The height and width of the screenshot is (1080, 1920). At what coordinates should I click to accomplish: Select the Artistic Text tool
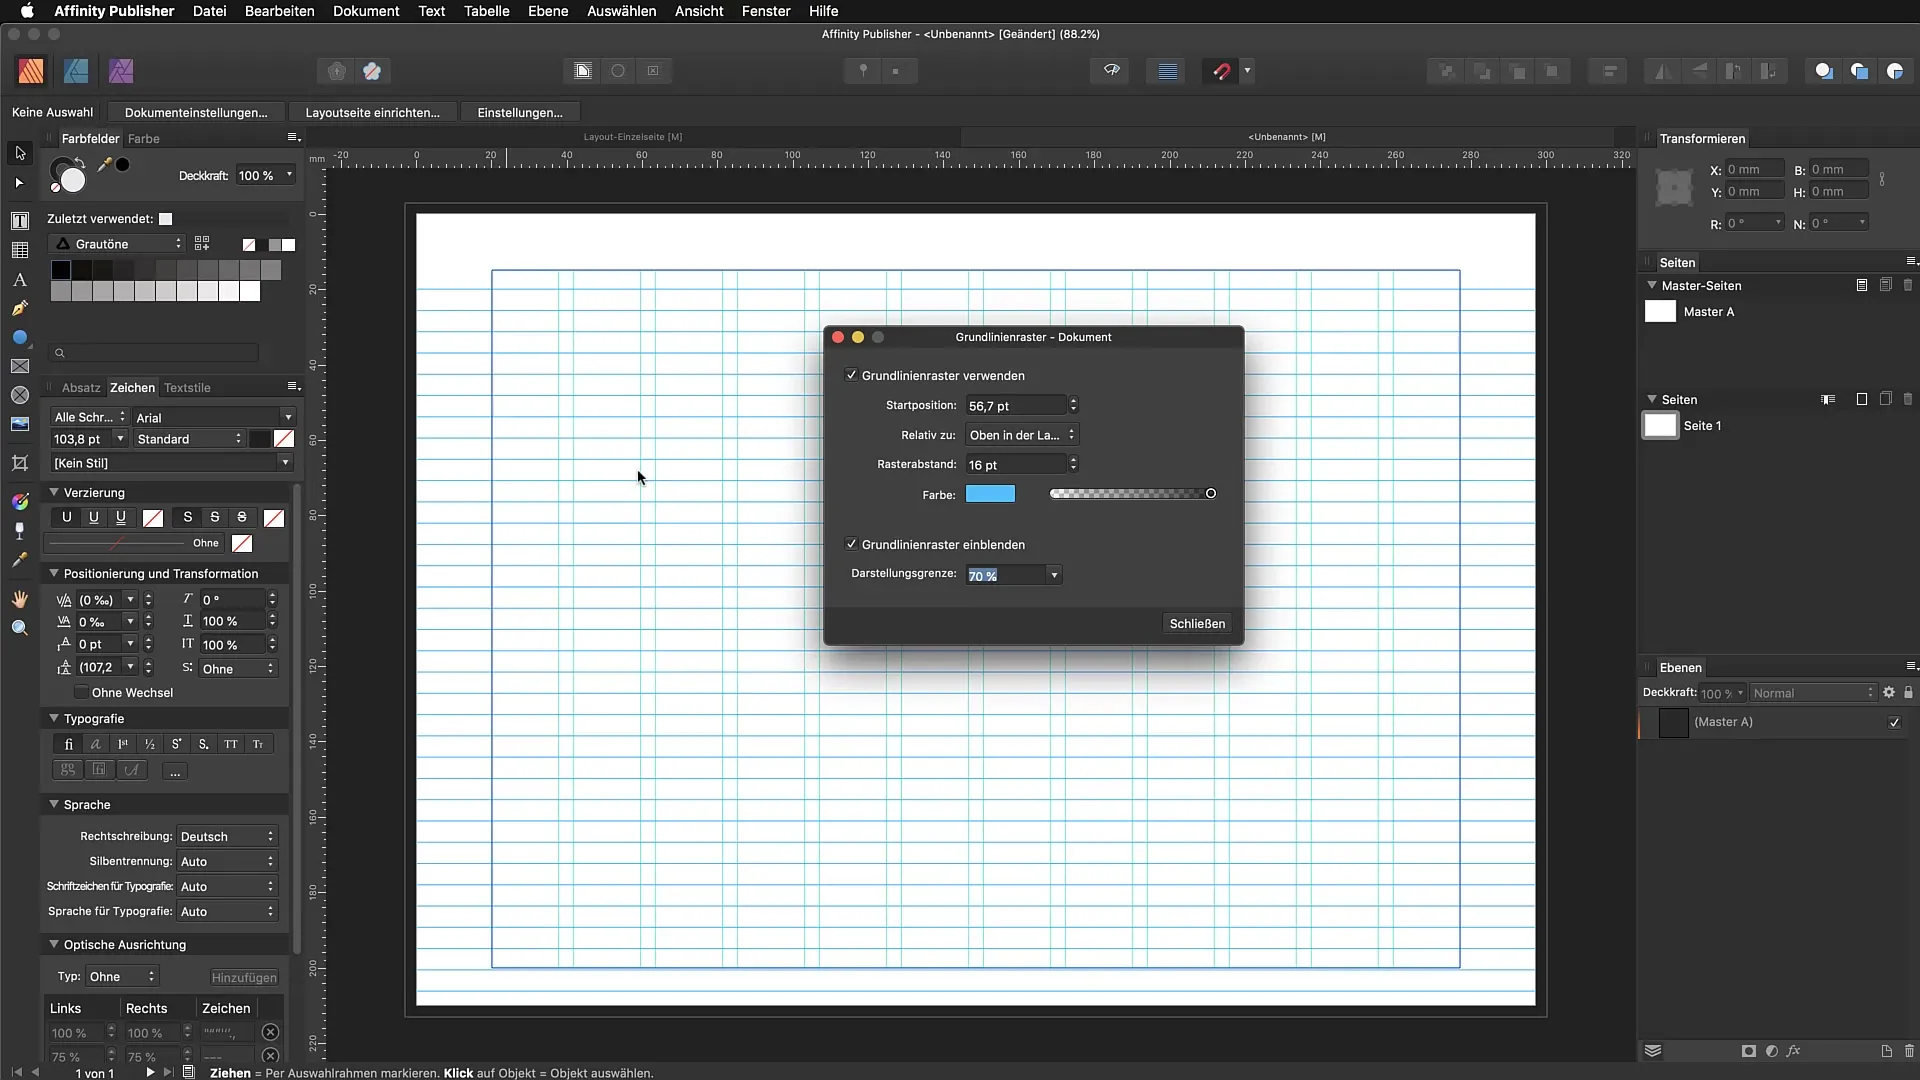point(19,280)
